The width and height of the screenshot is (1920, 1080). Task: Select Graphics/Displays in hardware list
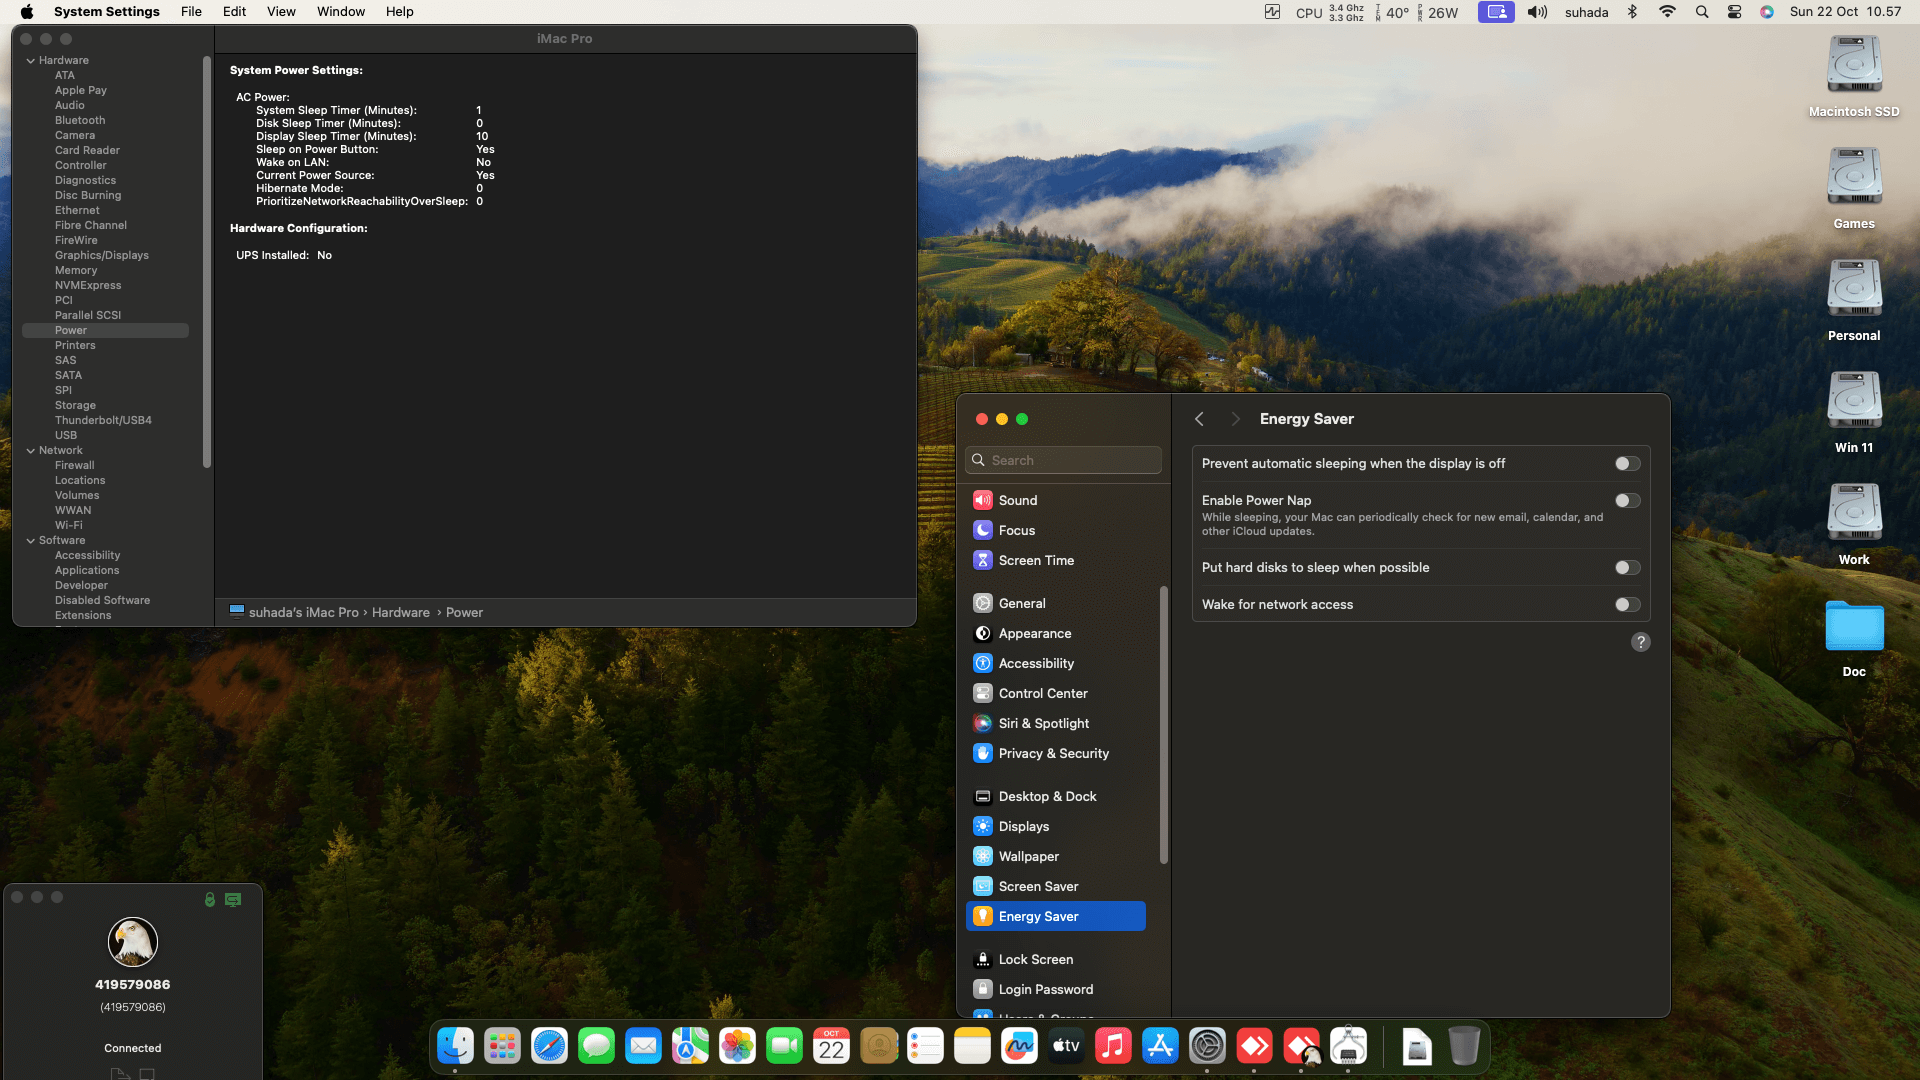point(101,255)
